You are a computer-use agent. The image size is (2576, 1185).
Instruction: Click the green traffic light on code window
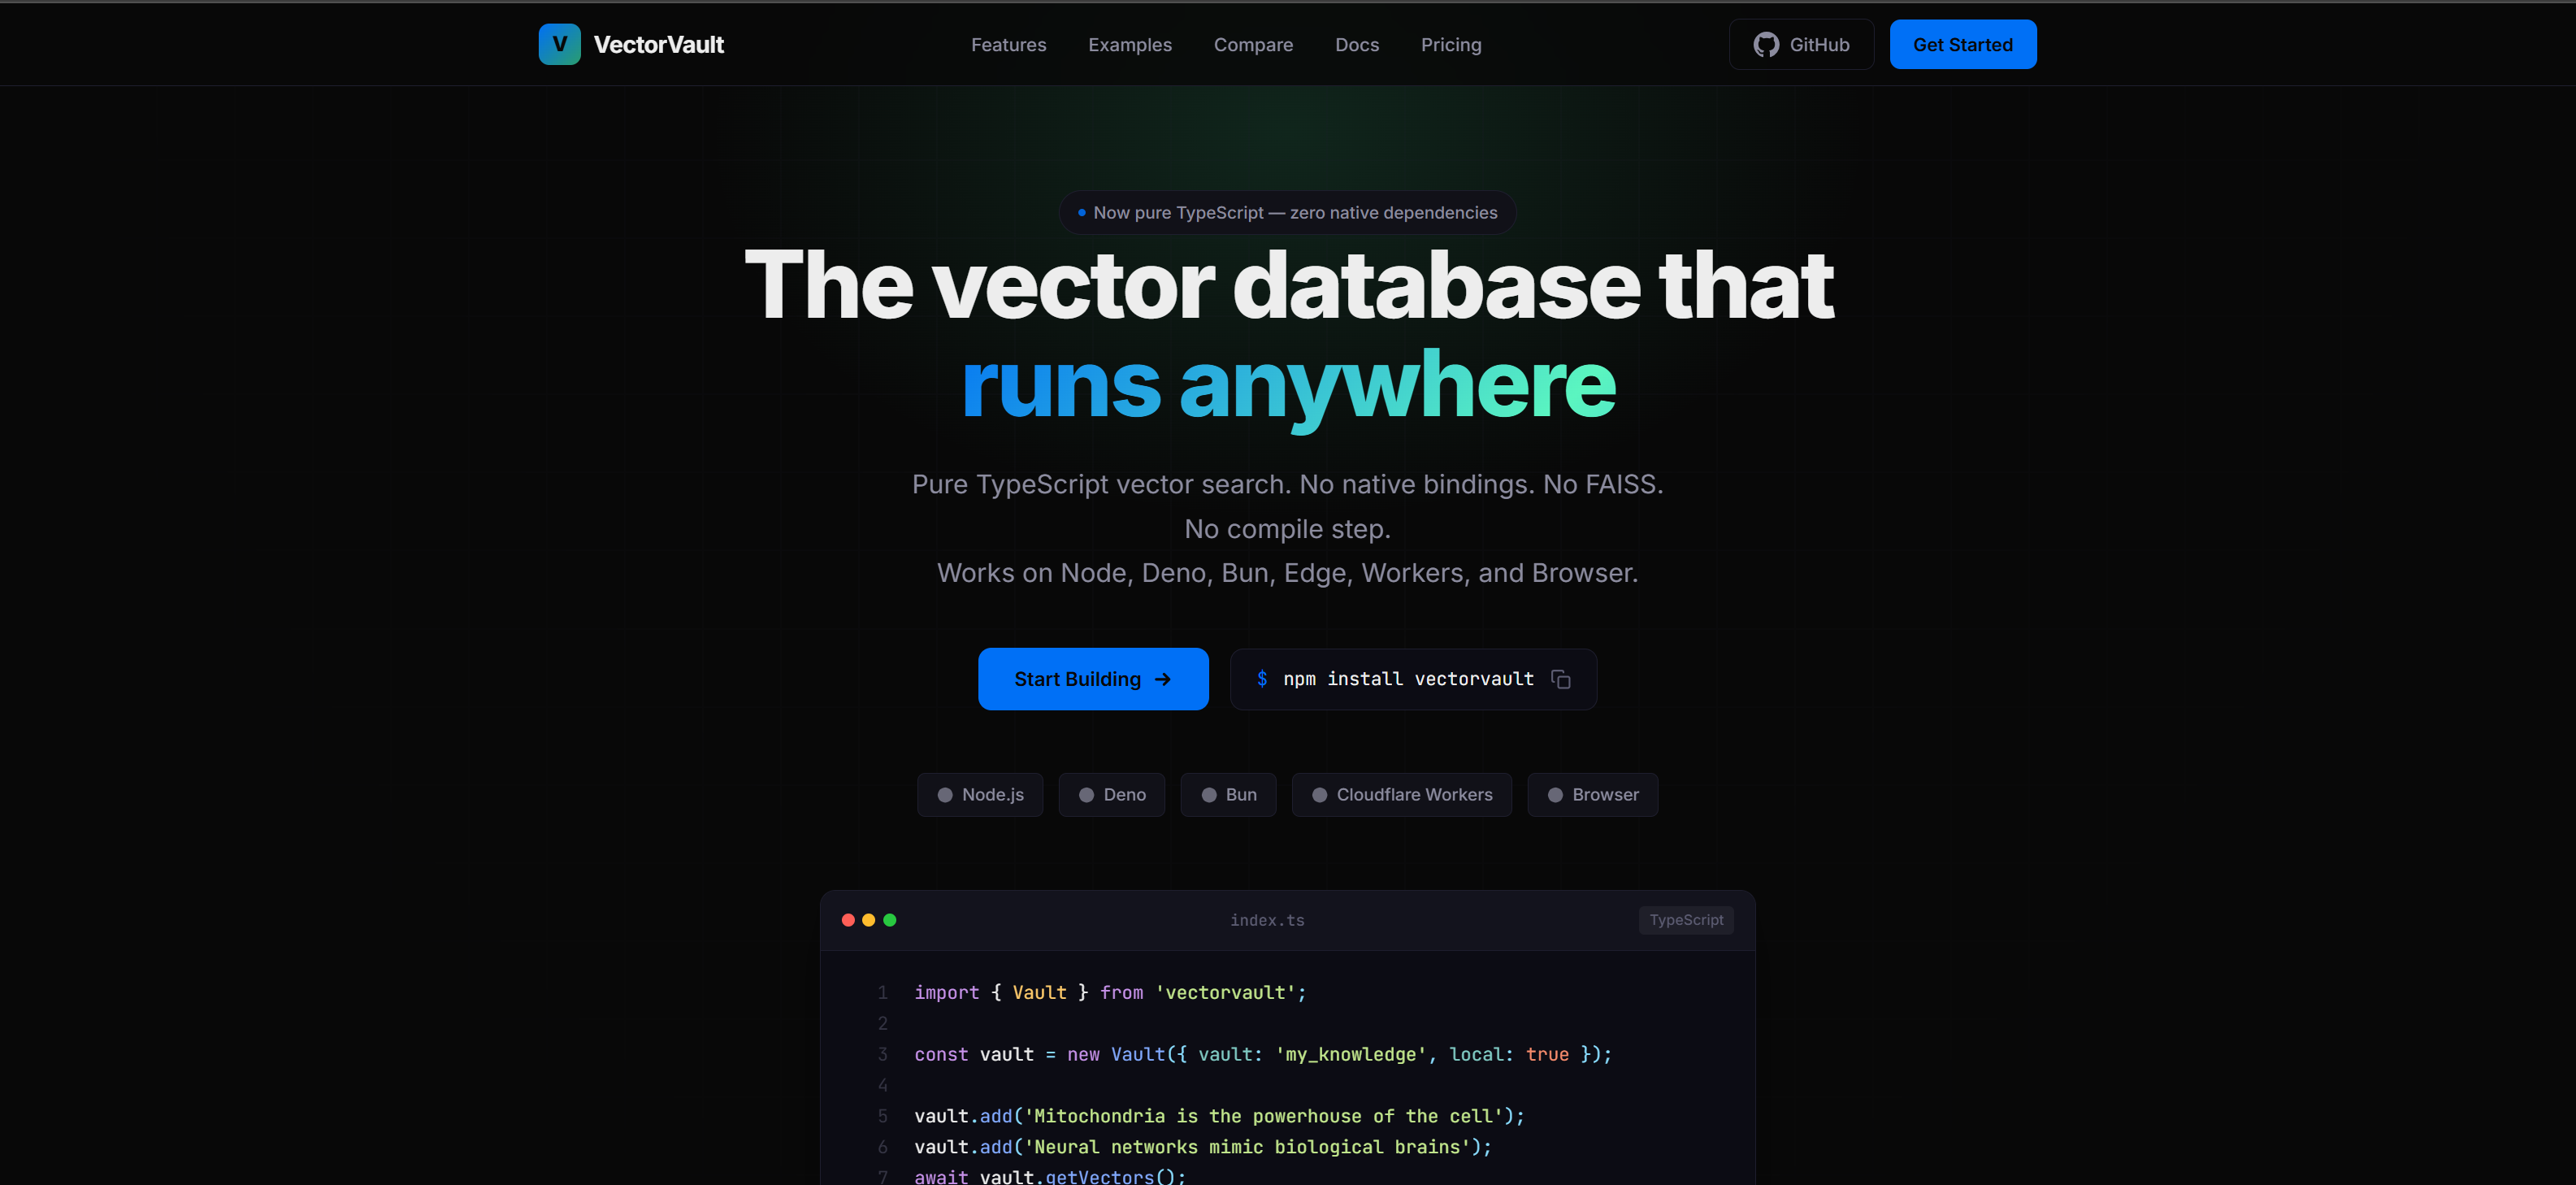[890, 919]
